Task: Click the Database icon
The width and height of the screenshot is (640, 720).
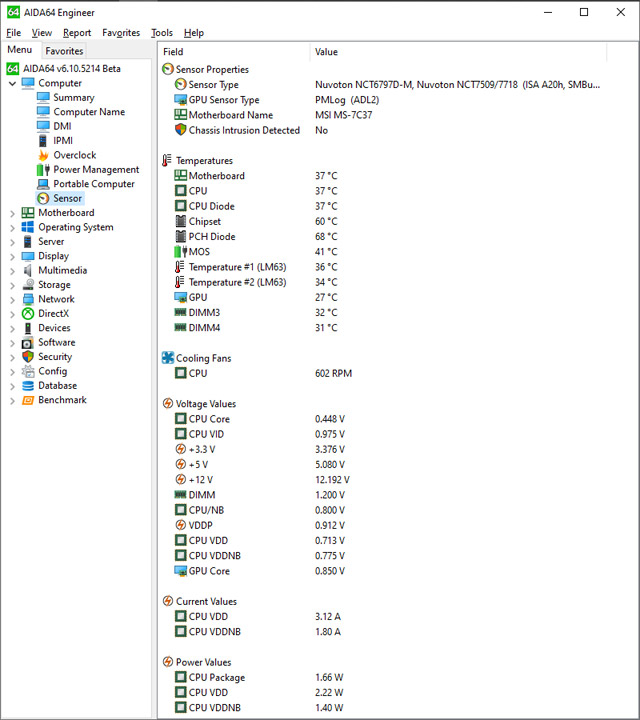Action: pyautogui.click(x=28, y=386)
